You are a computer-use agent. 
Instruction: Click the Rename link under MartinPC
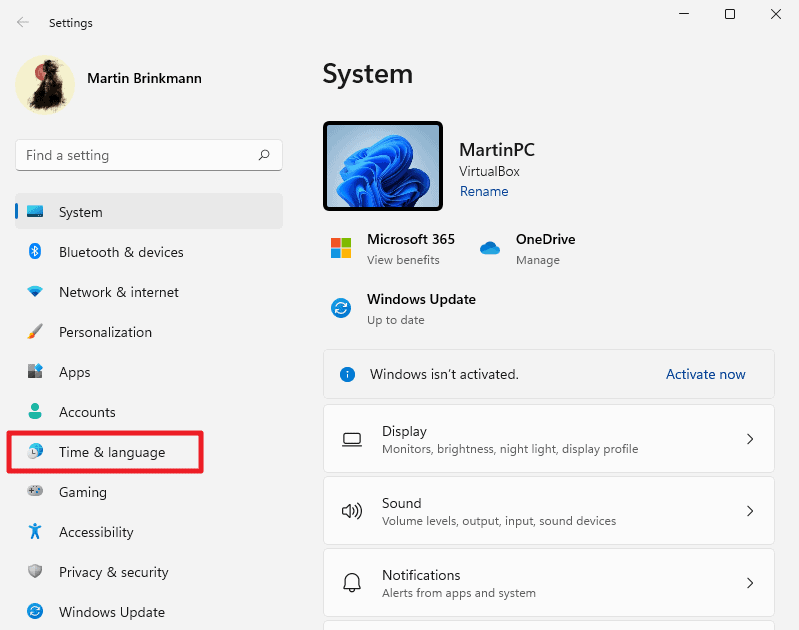click(484, 191)
